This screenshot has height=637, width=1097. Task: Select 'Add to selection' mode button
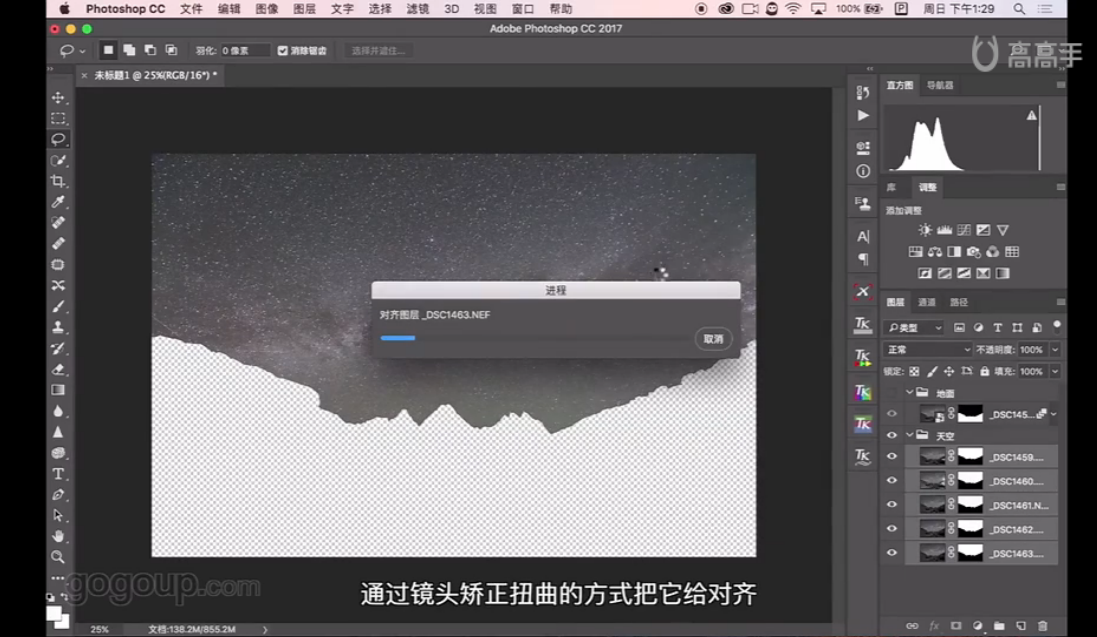[x=129, y=50]
